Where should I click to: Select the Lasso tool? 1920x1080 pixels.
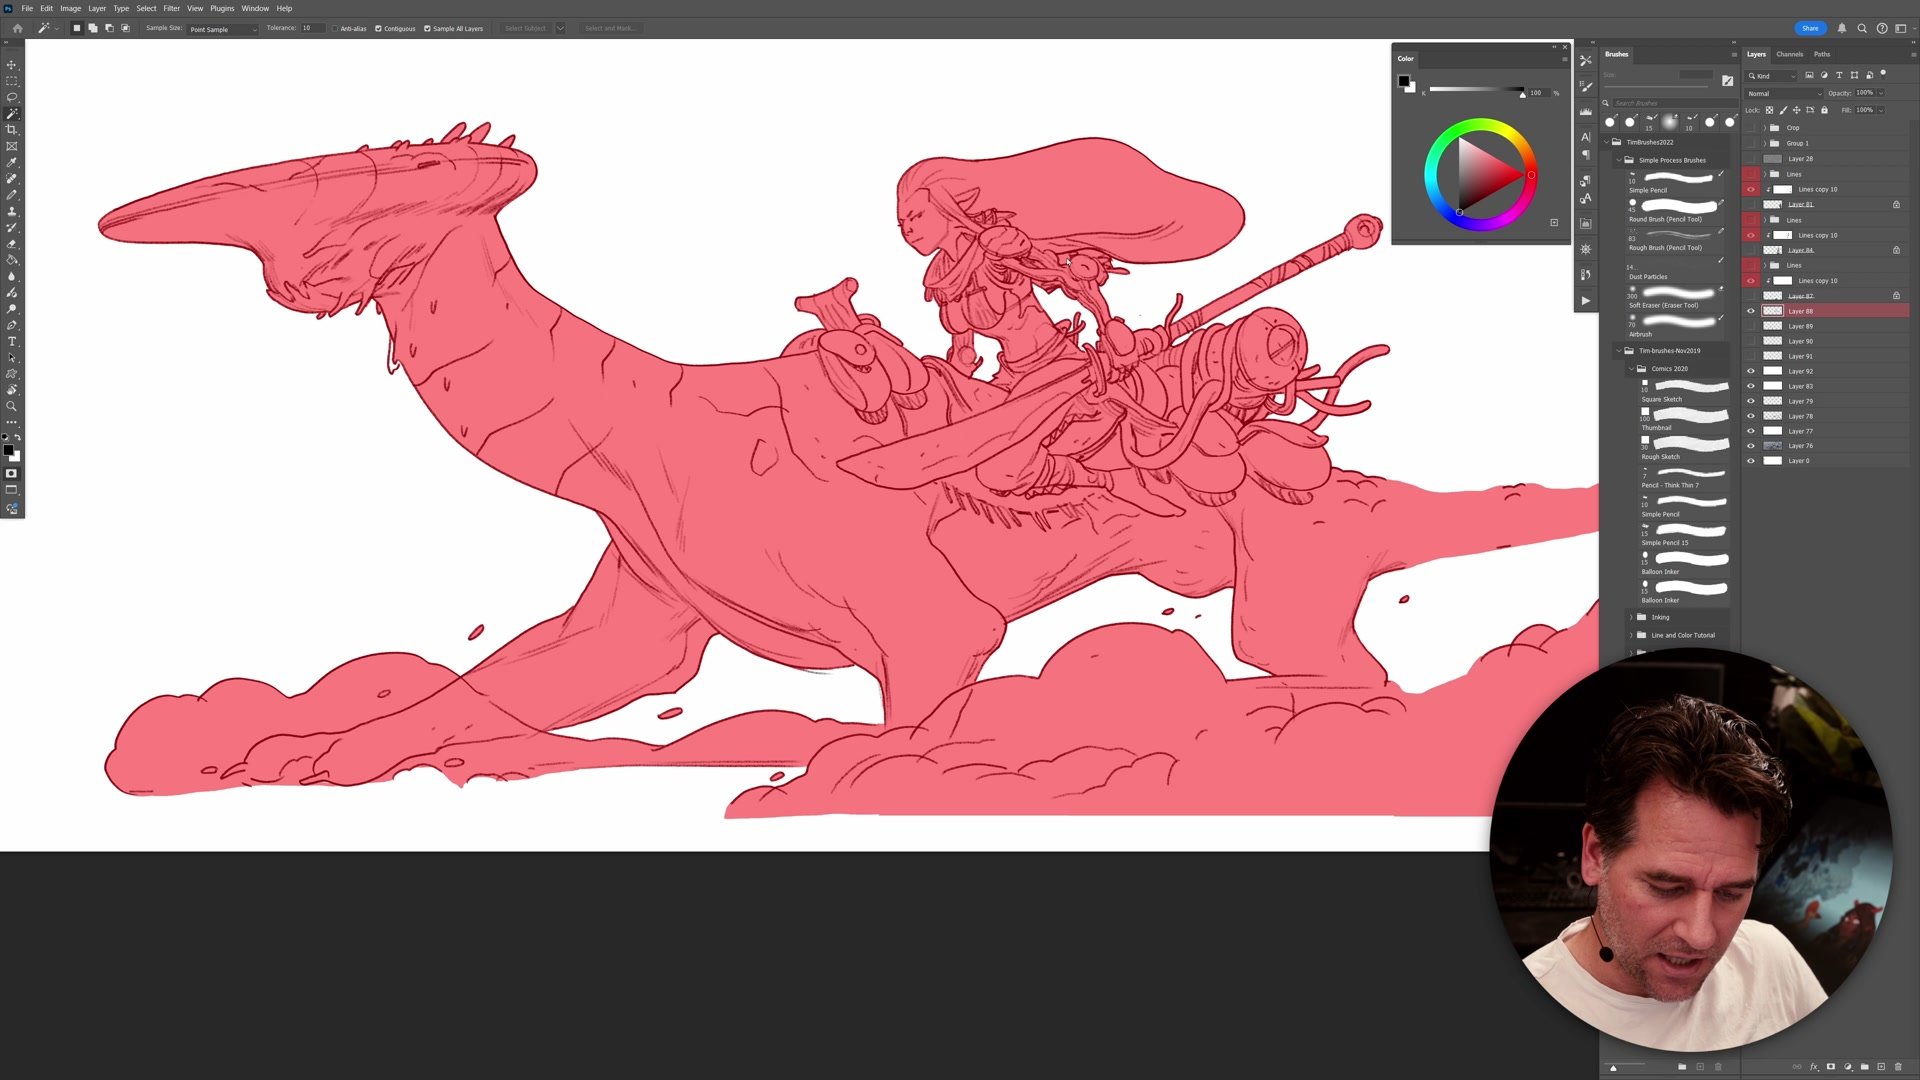coord(12,97)
